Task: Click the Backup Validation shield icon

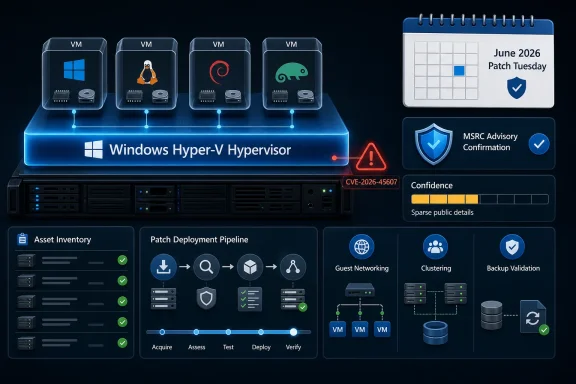Action: click(x=512, y=247)
